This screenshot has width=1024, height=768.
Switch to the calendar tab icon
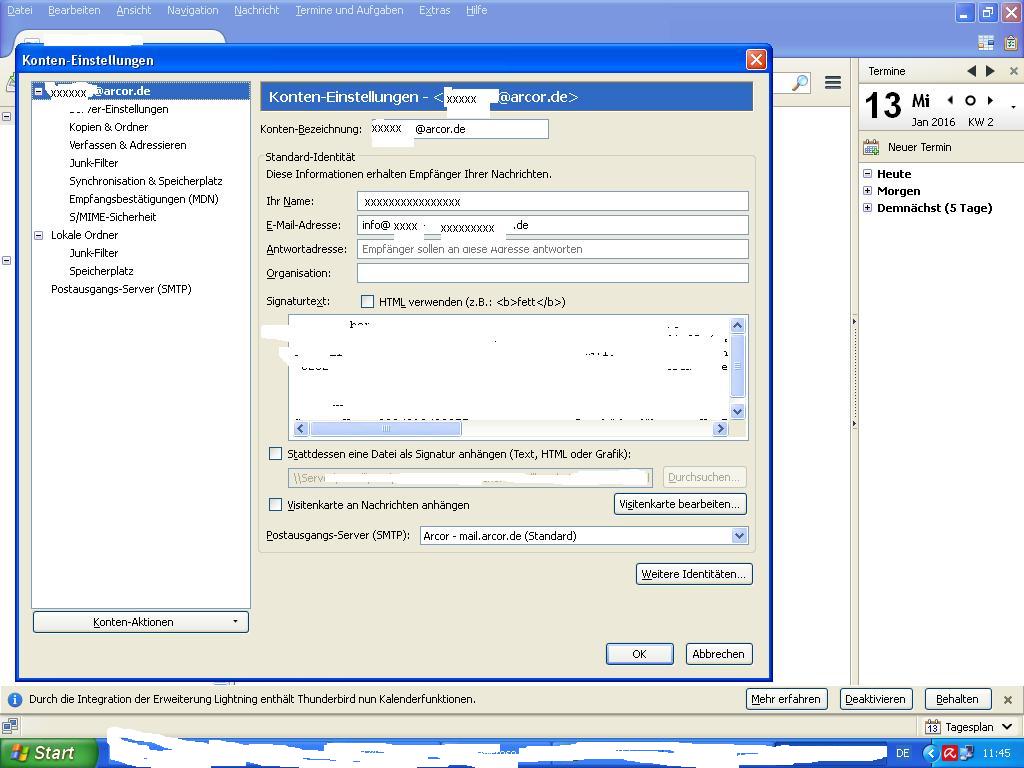(986, 42)
